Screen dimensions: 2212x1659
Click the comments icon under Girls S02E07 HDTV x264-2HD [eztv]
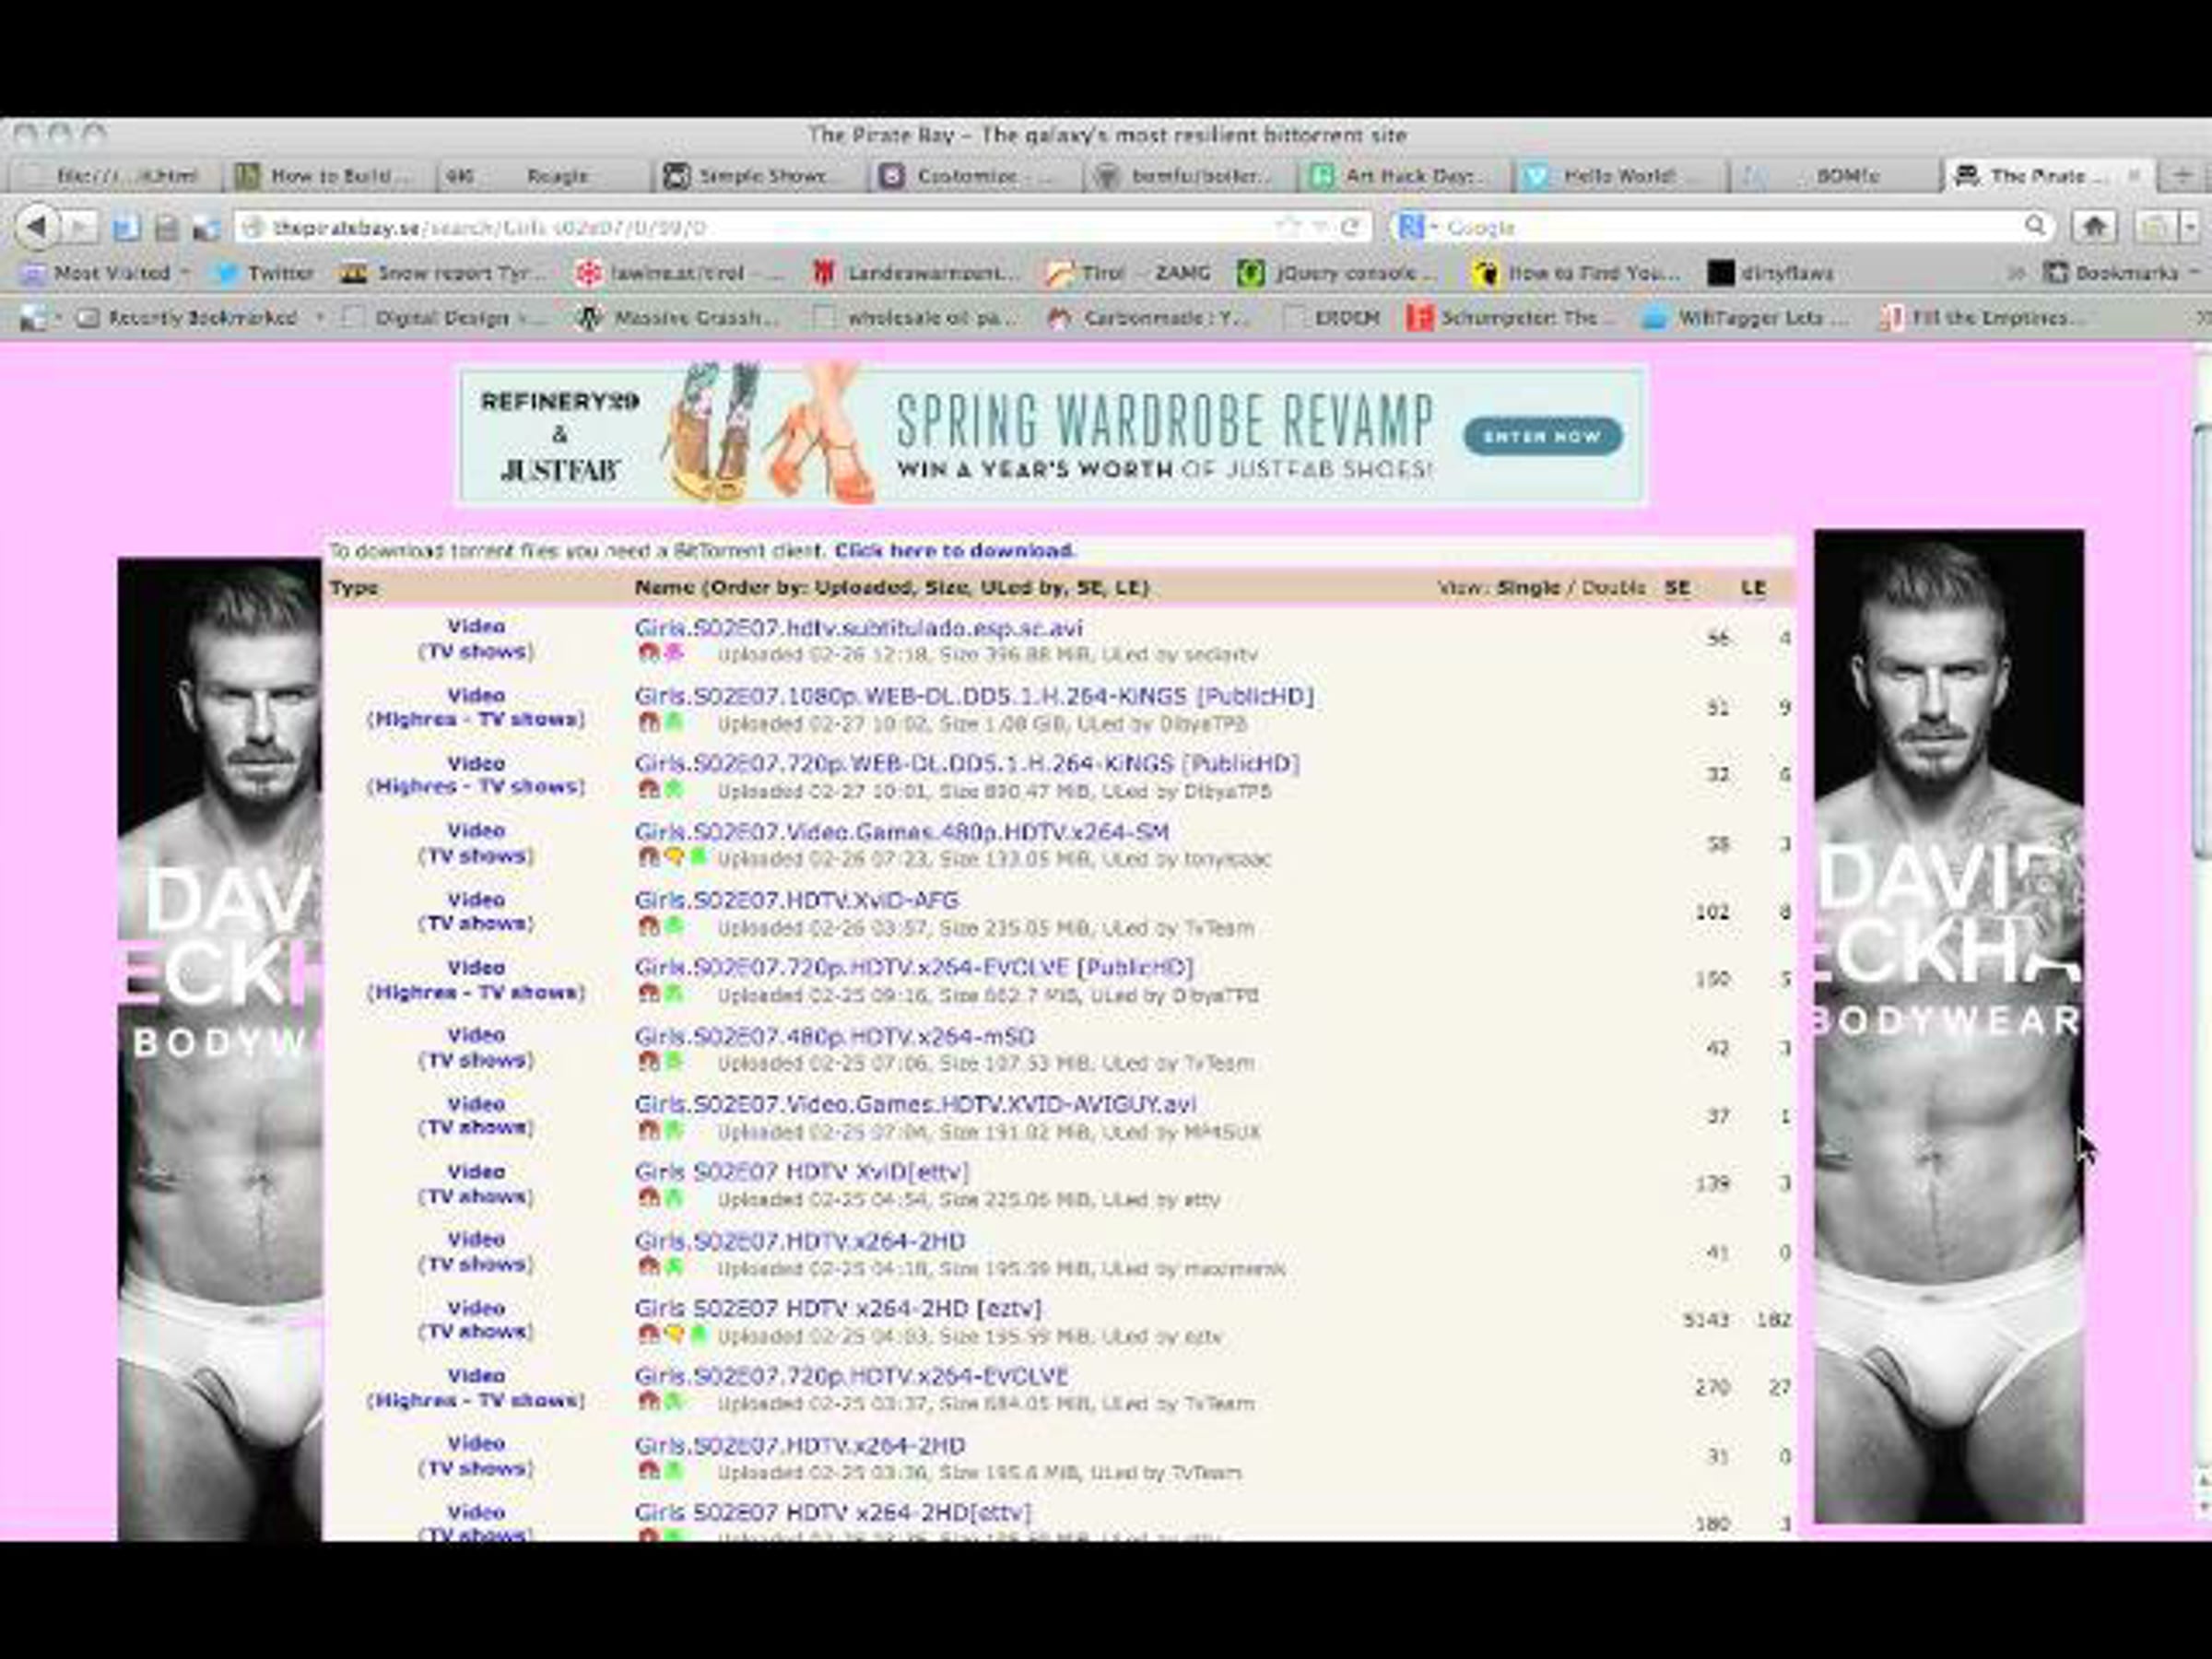click(674, 1335)
